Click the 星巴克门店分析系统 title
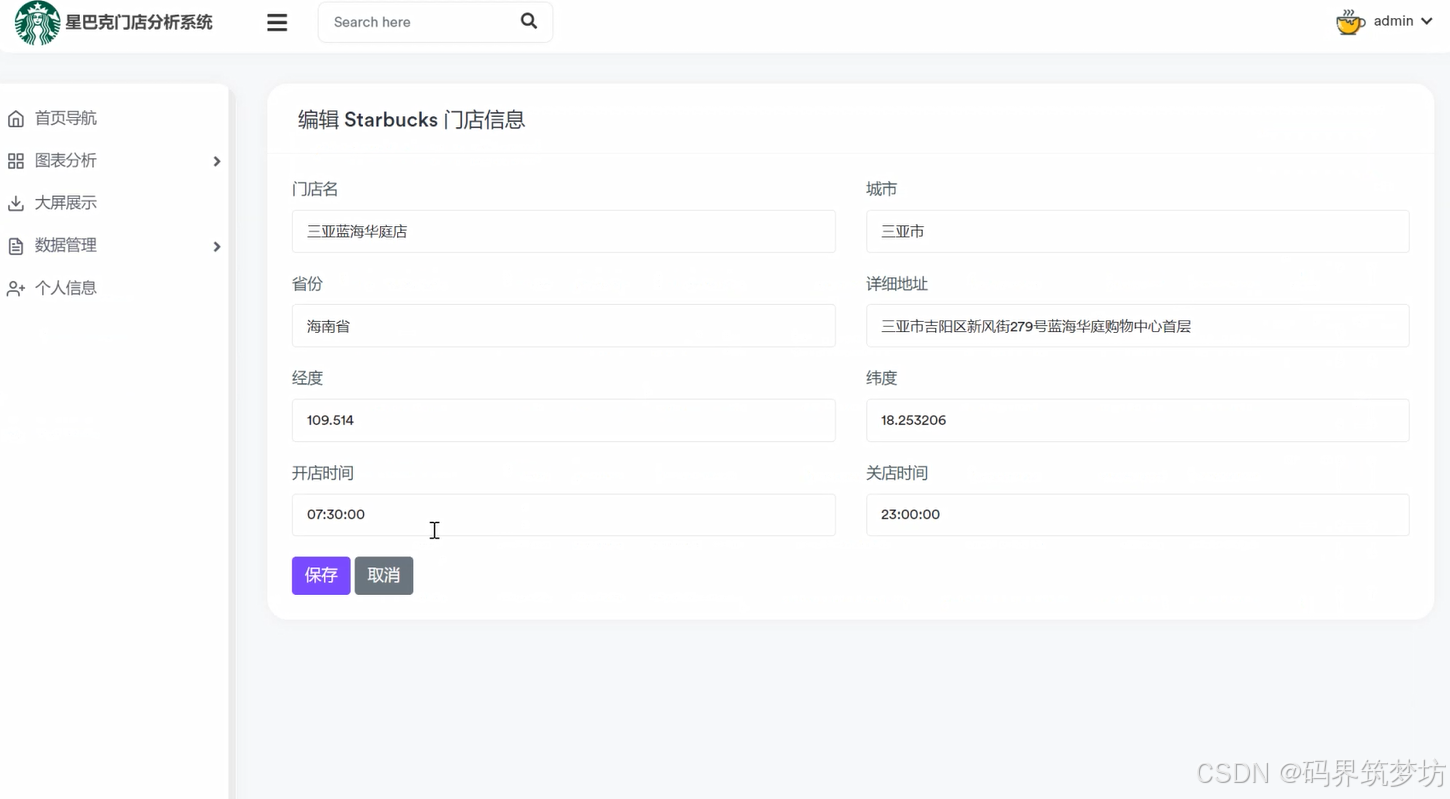The image size is (1450, 799). tap(139, 22)
